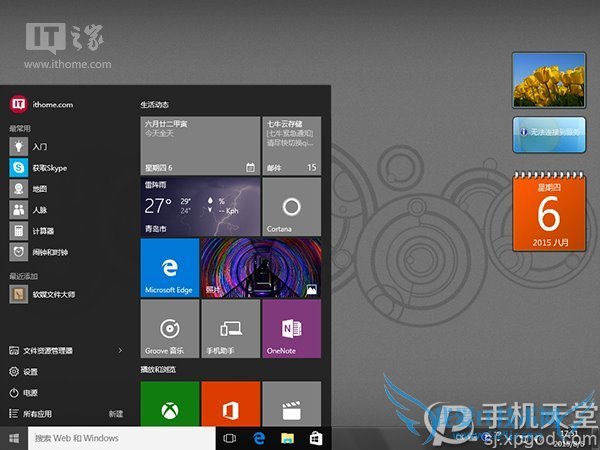600x450 pixels.
Task: Launch Edge from the taskbar
Action: (259, 438)
